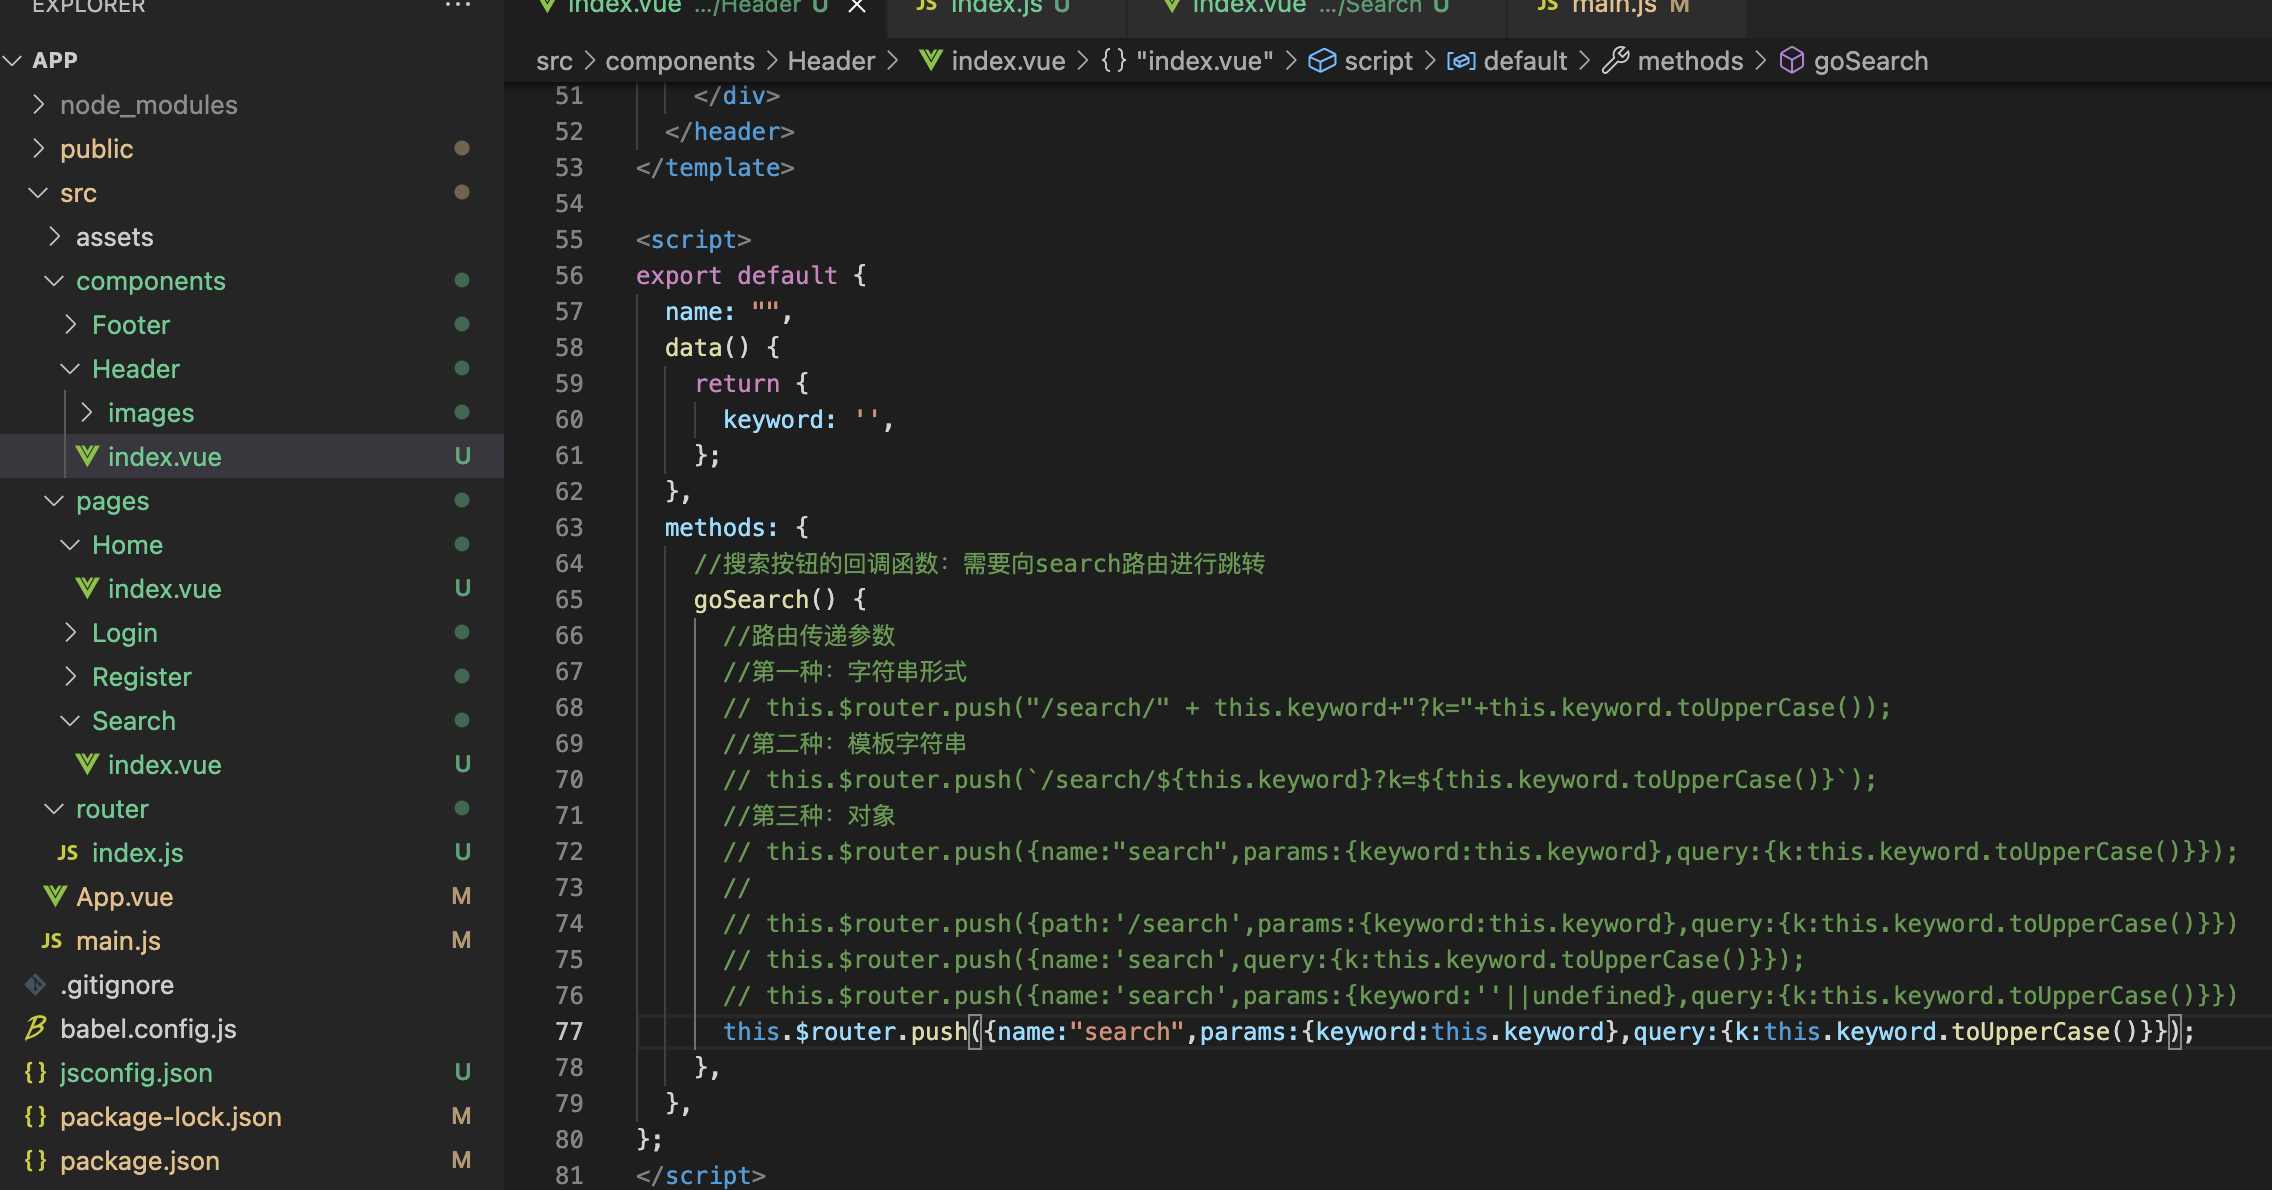Close the Header index.vue editor tab
Image resolution: width=2272 pixels, height=1190 pixels.
point(857,7)
